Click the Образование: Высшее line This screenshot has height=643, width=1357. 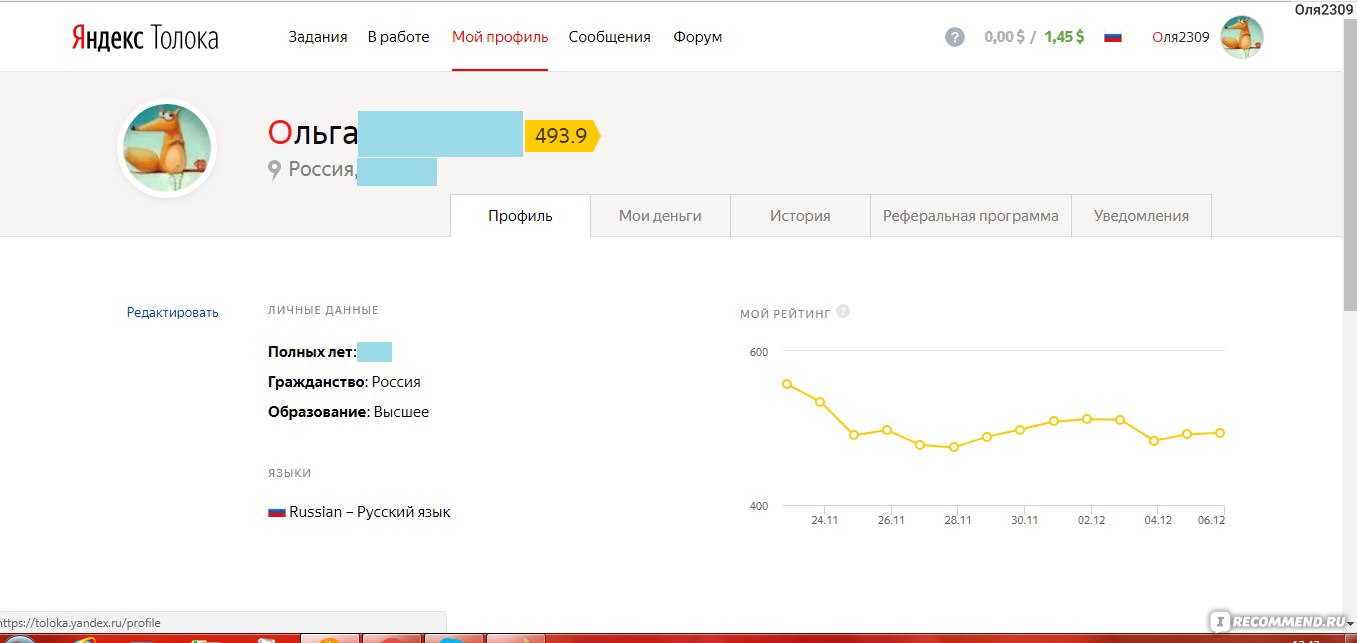coord(348,412)
